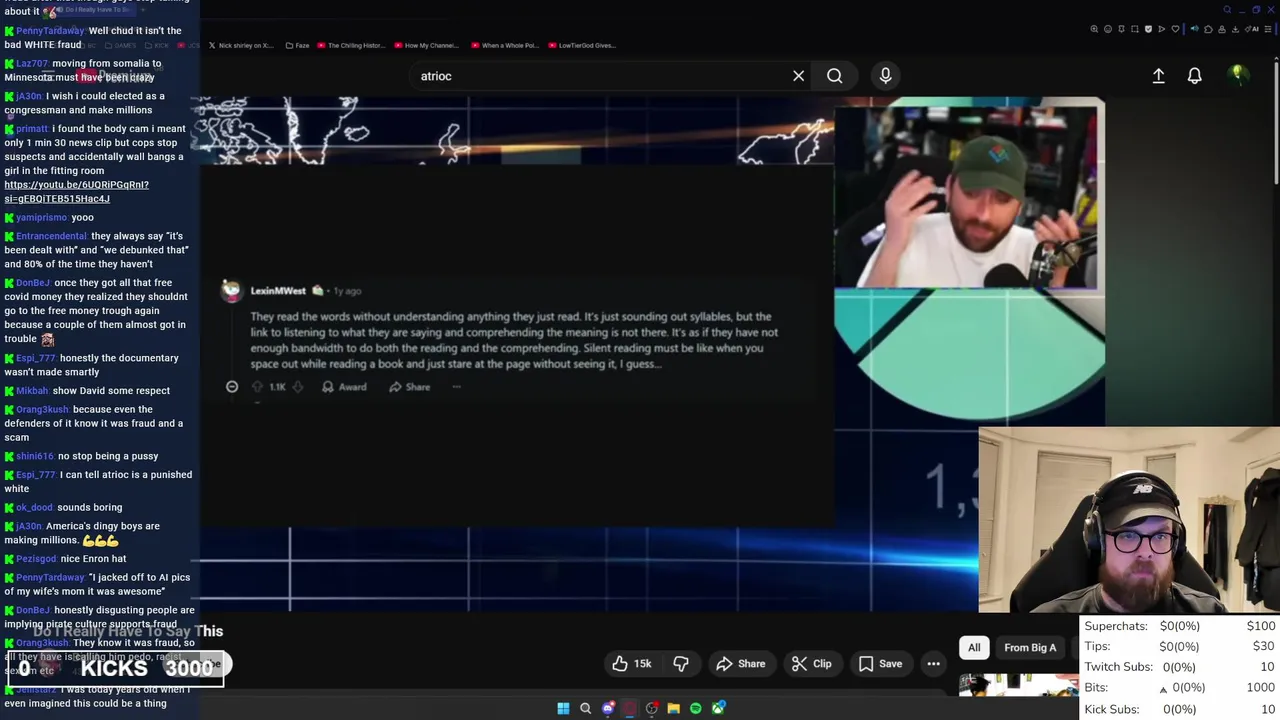Click the 'Kick Subs' goal row
Image resolution: width=1280 pixels, height=720 pixels.
1180,709
